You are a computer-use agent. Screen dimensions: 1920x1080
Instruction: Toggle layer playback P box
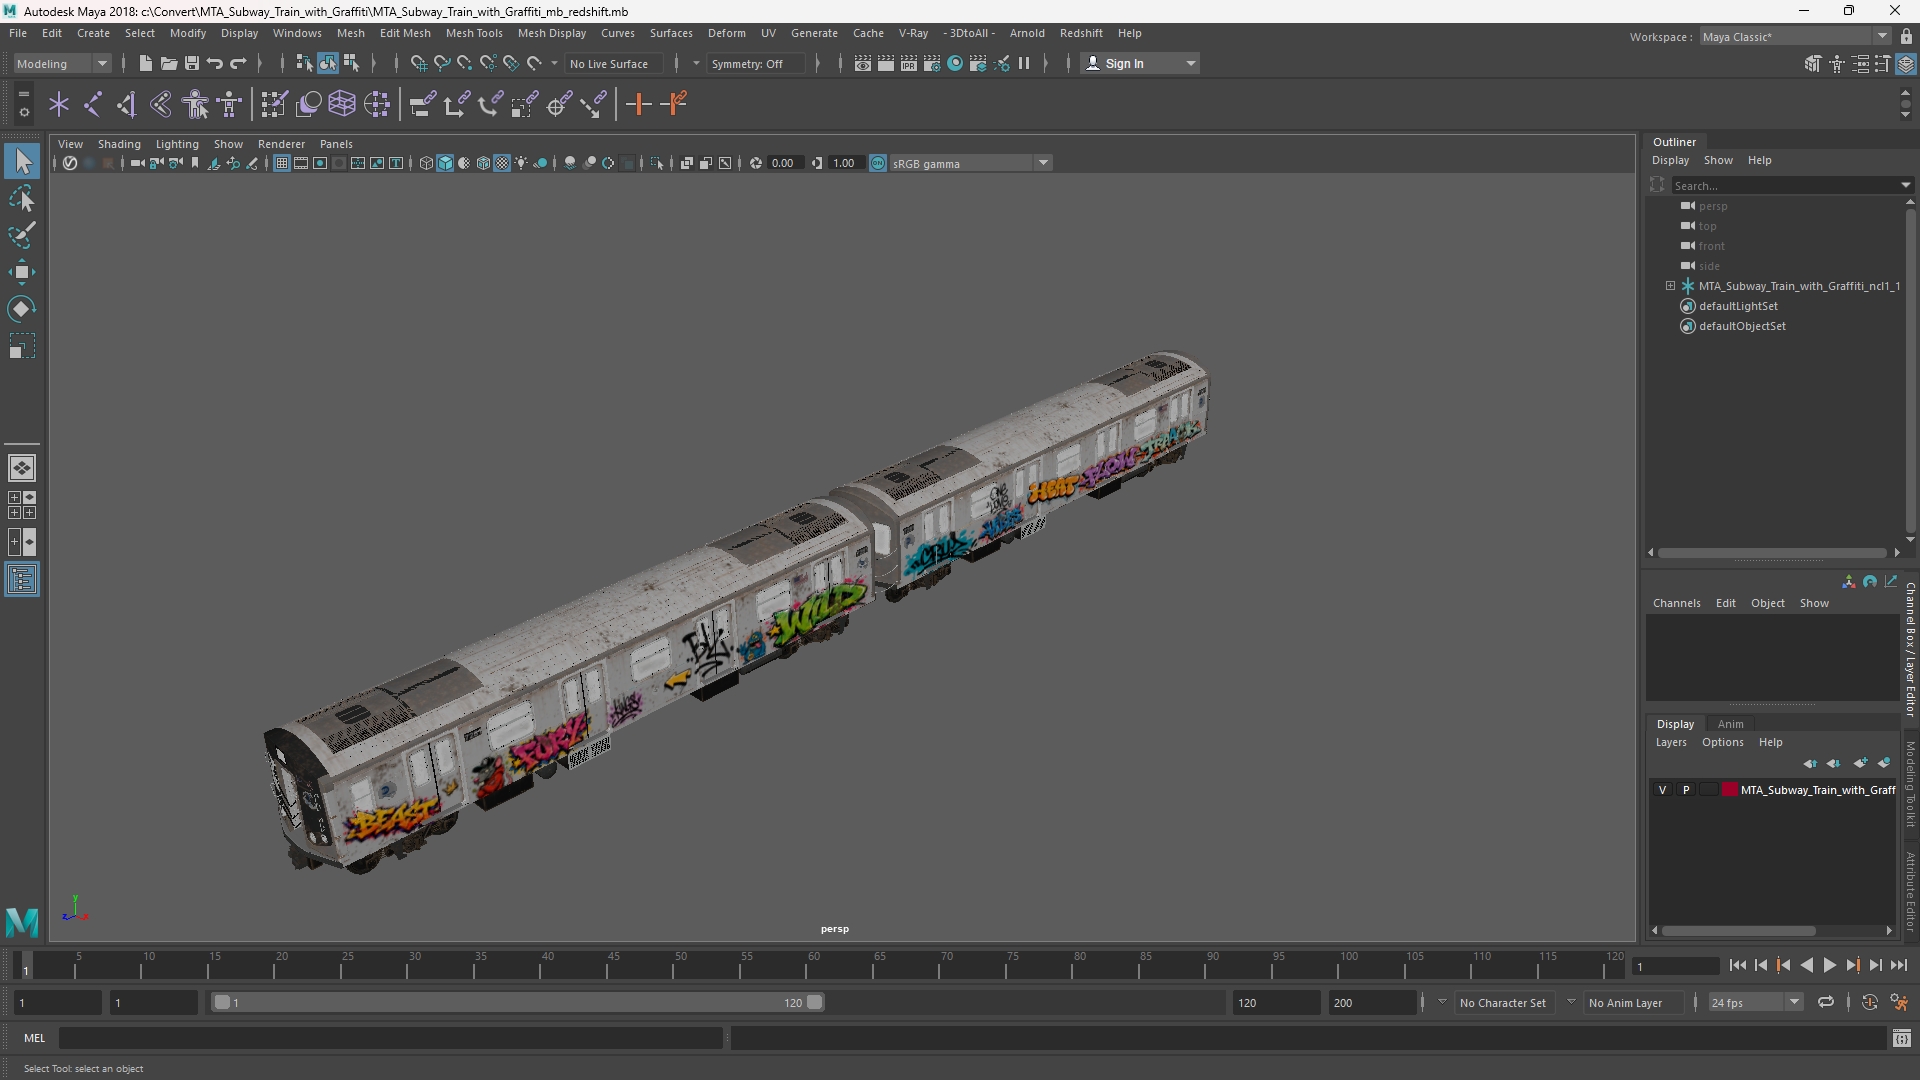[1686, 790]
